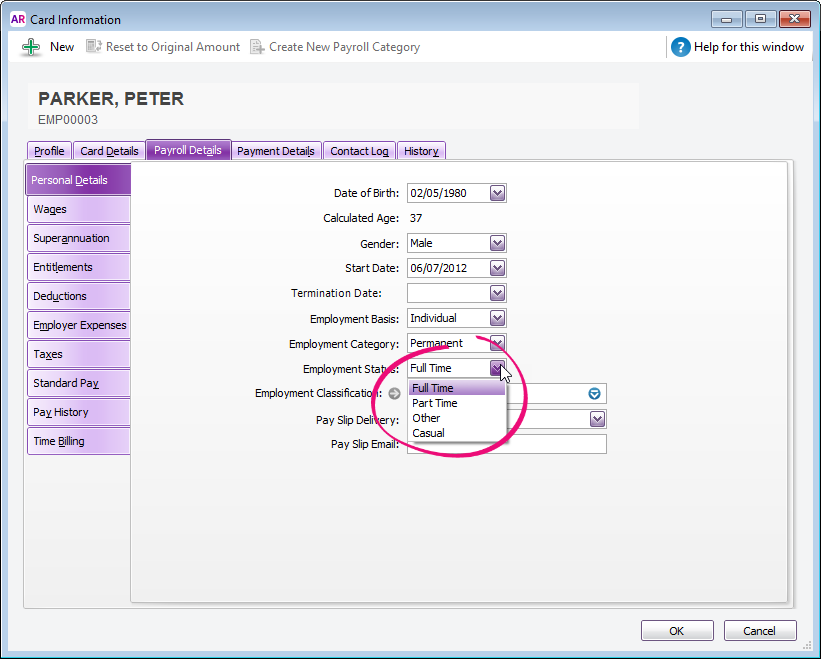Open the Date of Birth dropdown

[497, 193]
